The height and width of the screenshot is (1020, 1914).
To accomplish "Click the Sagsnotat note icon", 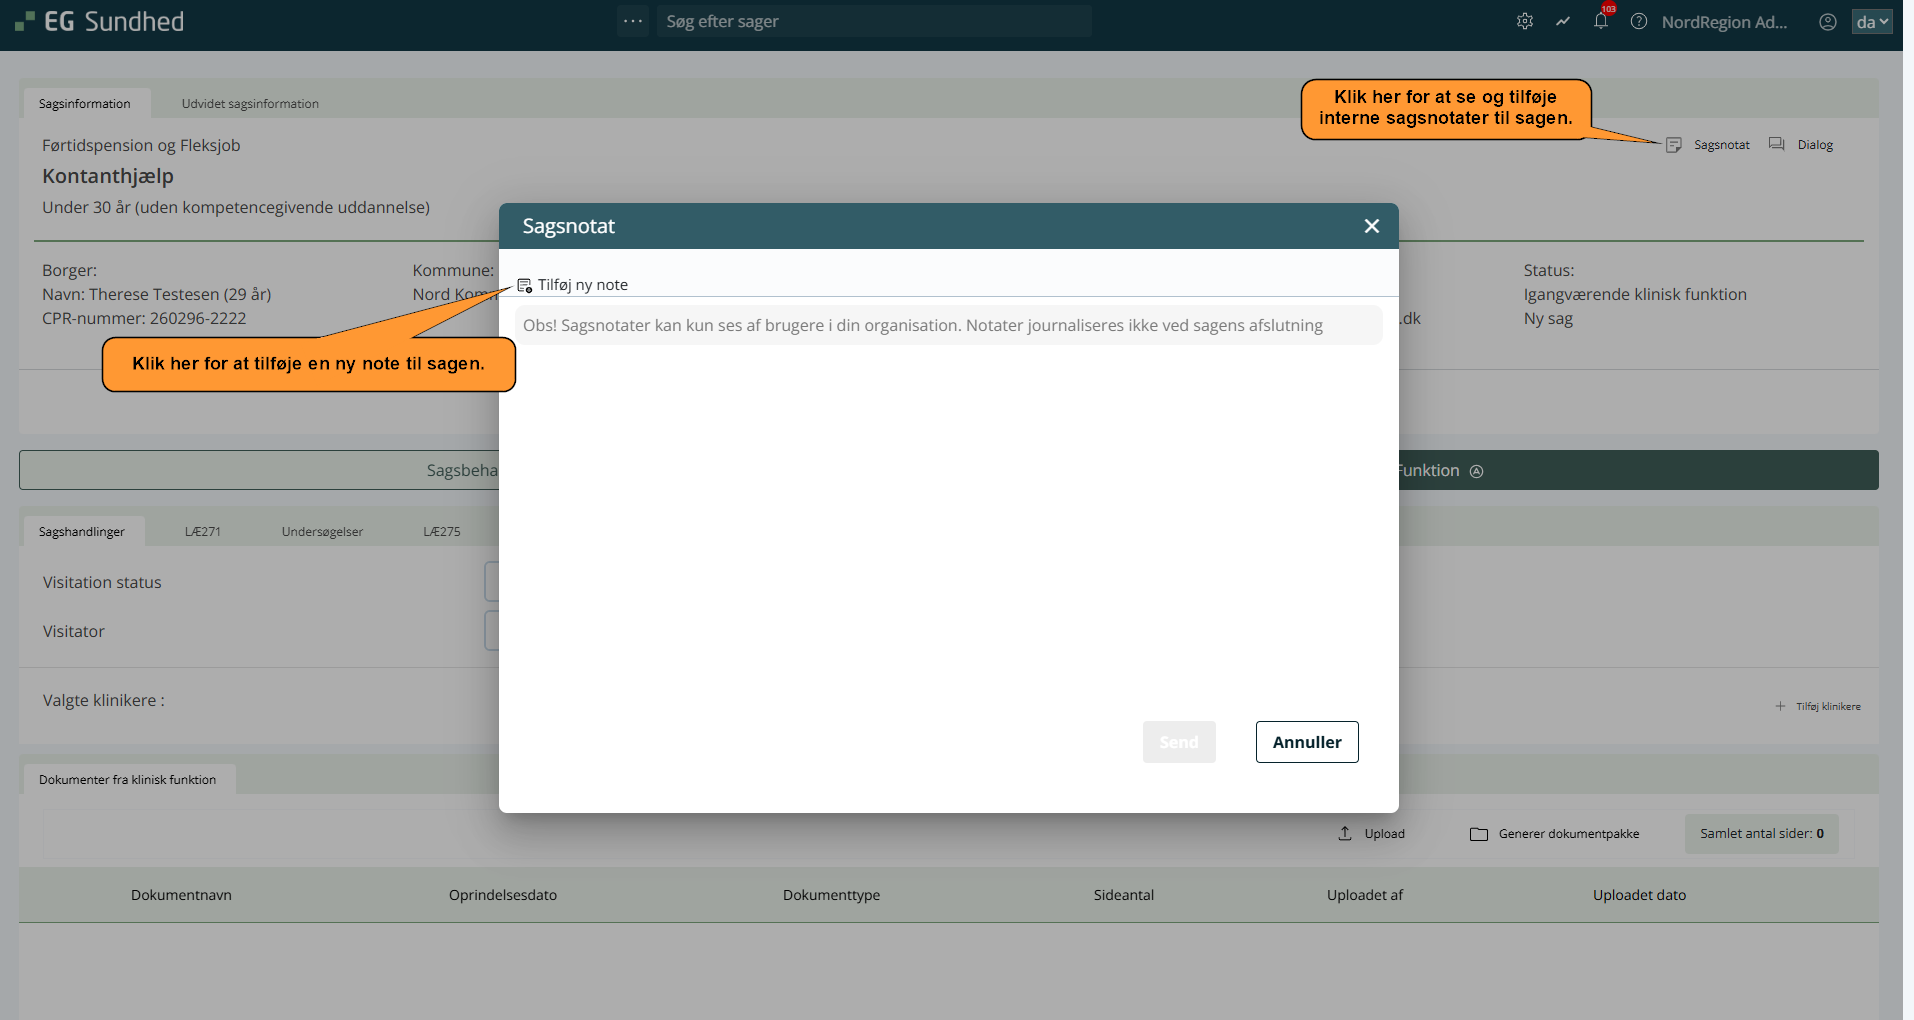I will pos(1674,145).
